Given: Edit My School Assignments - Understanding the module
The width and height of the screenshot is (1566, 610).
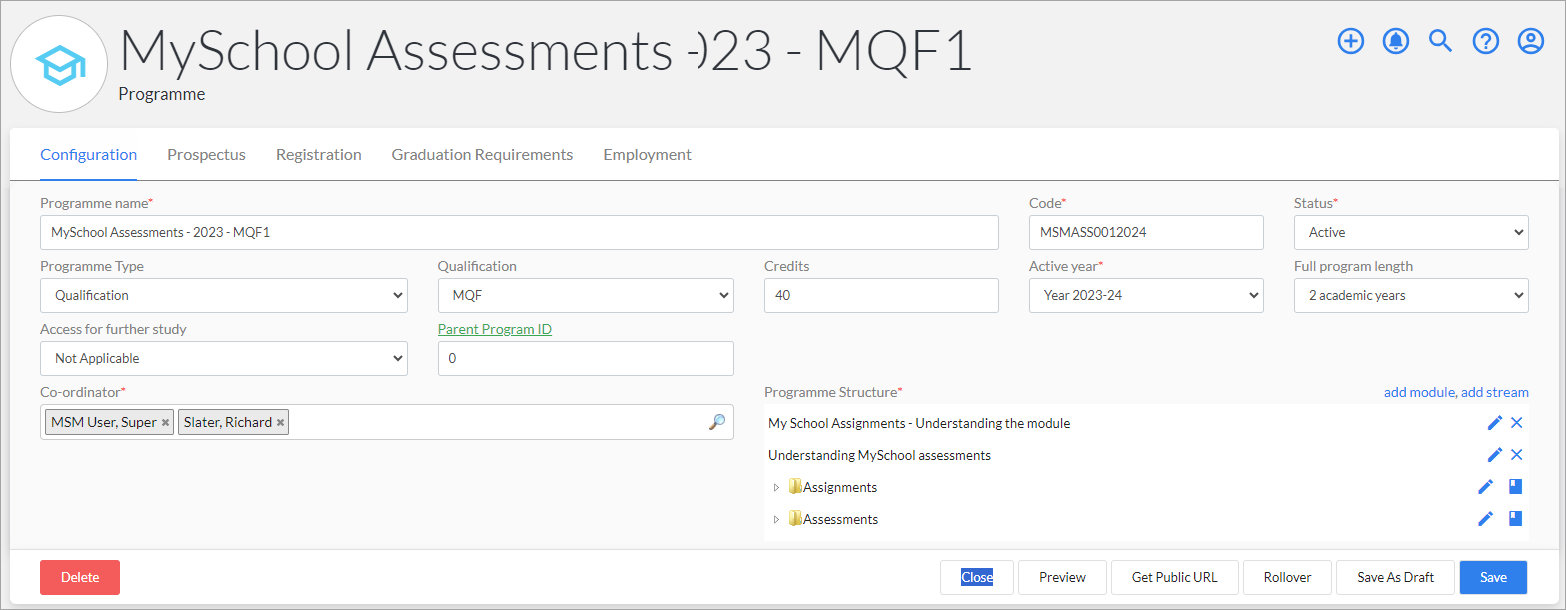Looking at the screenshot, I should coord(1495,423).
